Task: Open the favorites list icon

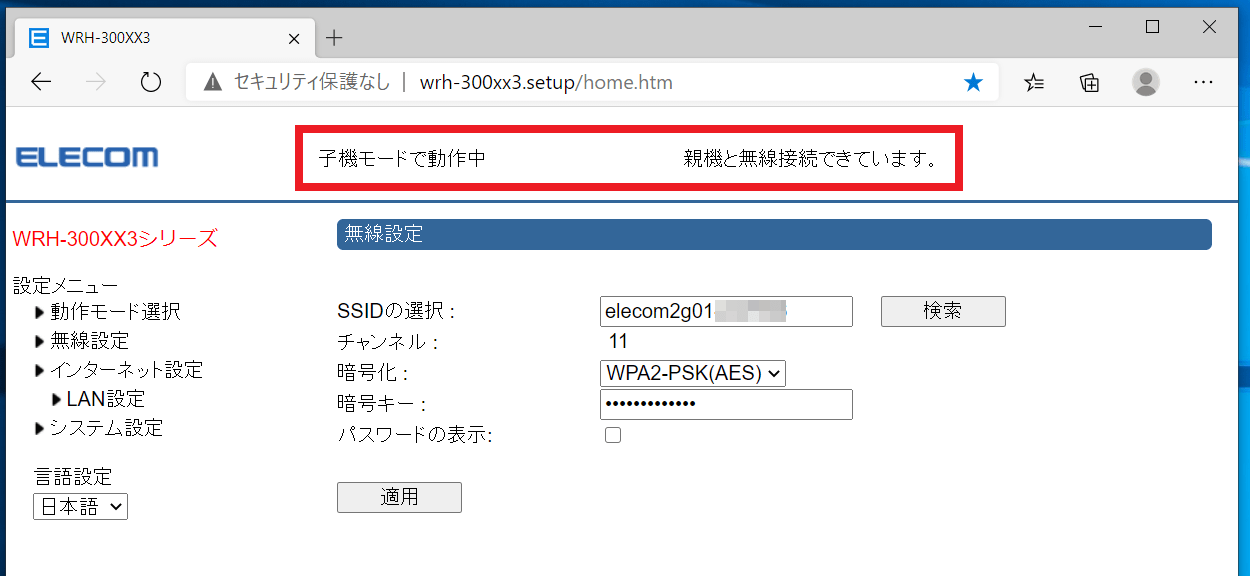Action: pyautogui.click(x=1034, y=82)
